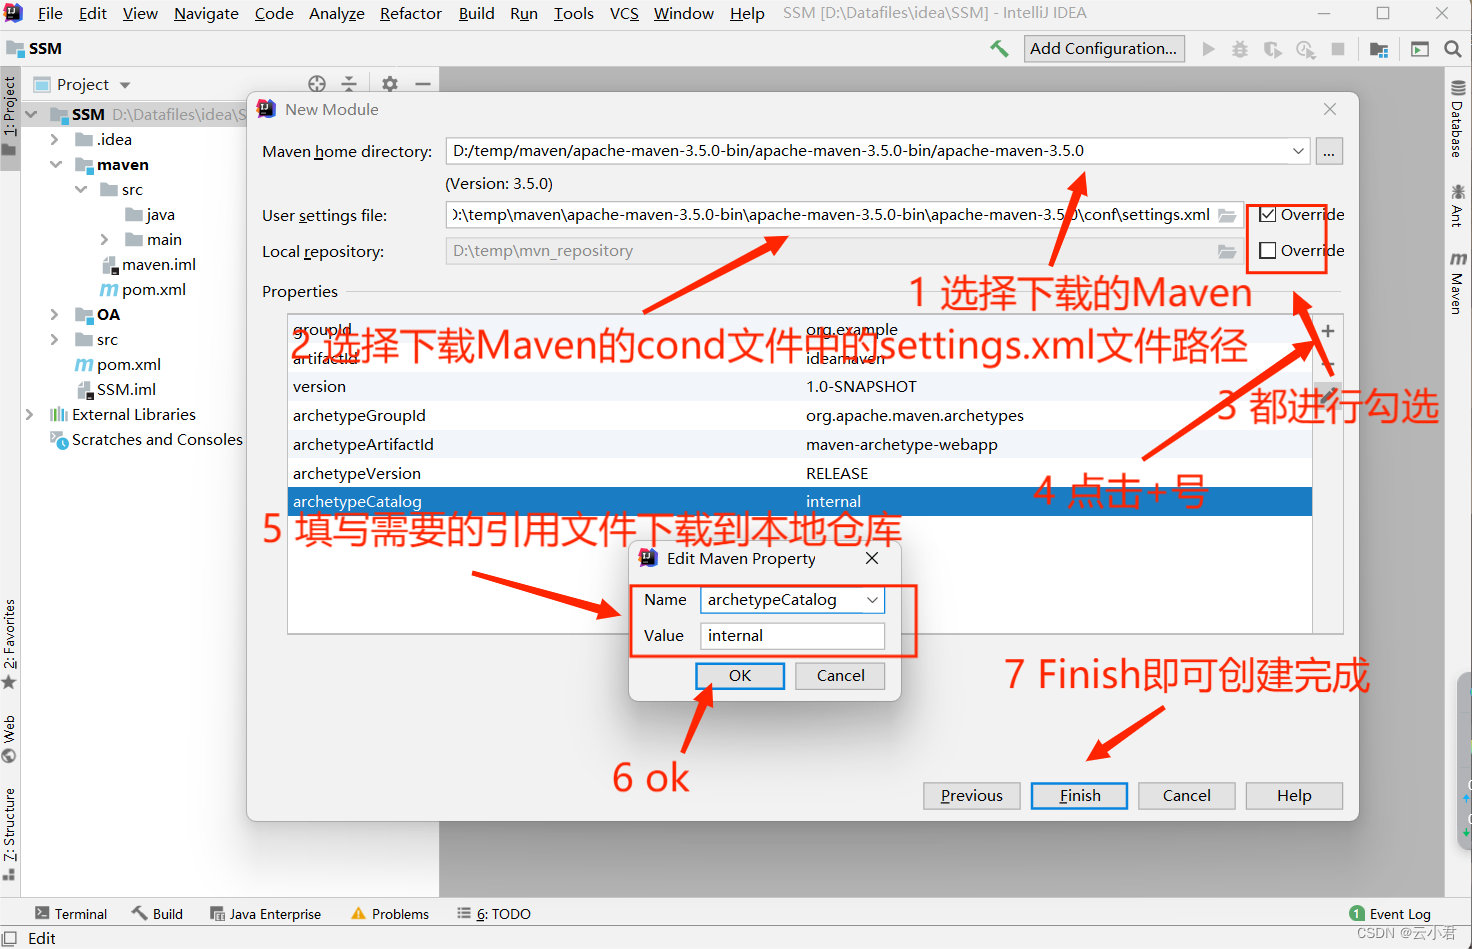Open the Event Log

pyautogui.click(x=1390, y=914)
